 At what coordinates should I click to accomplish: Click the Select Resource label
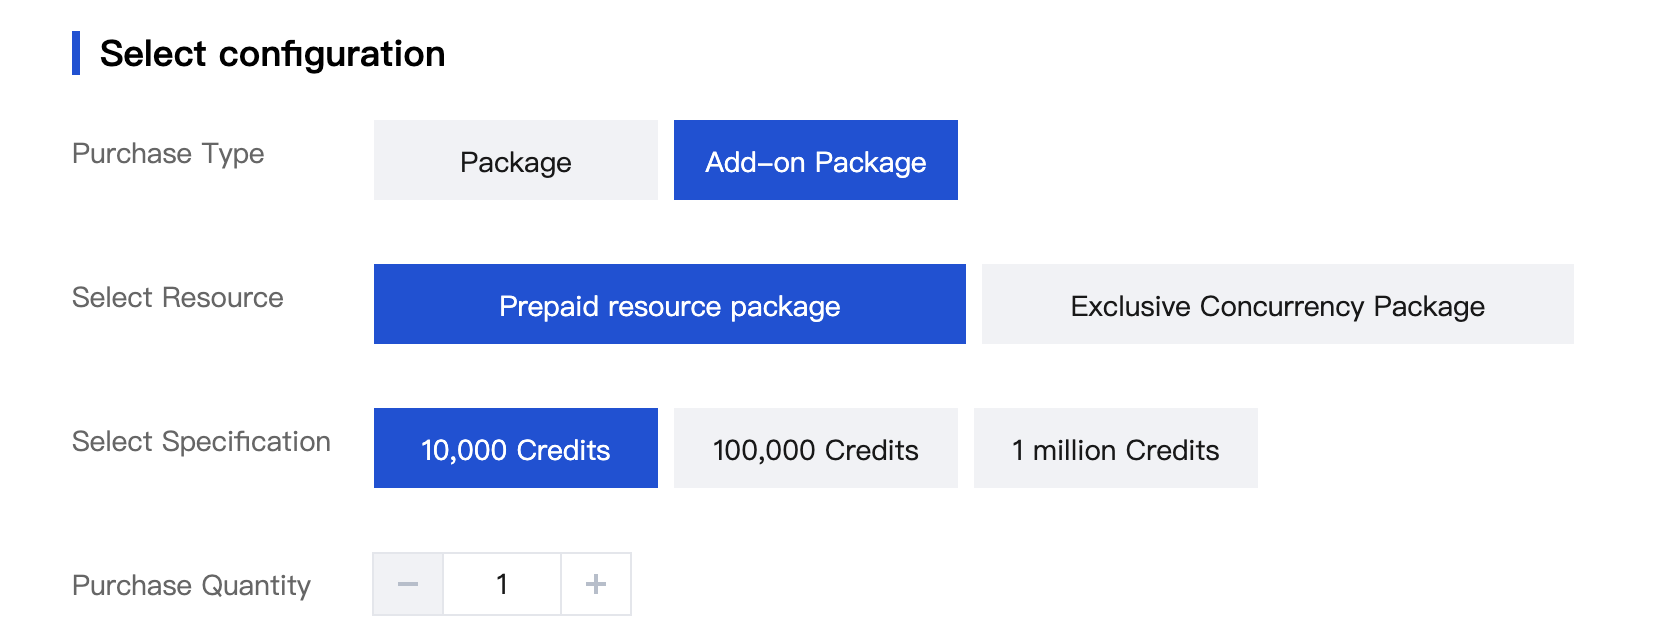(x=178, y=298)
